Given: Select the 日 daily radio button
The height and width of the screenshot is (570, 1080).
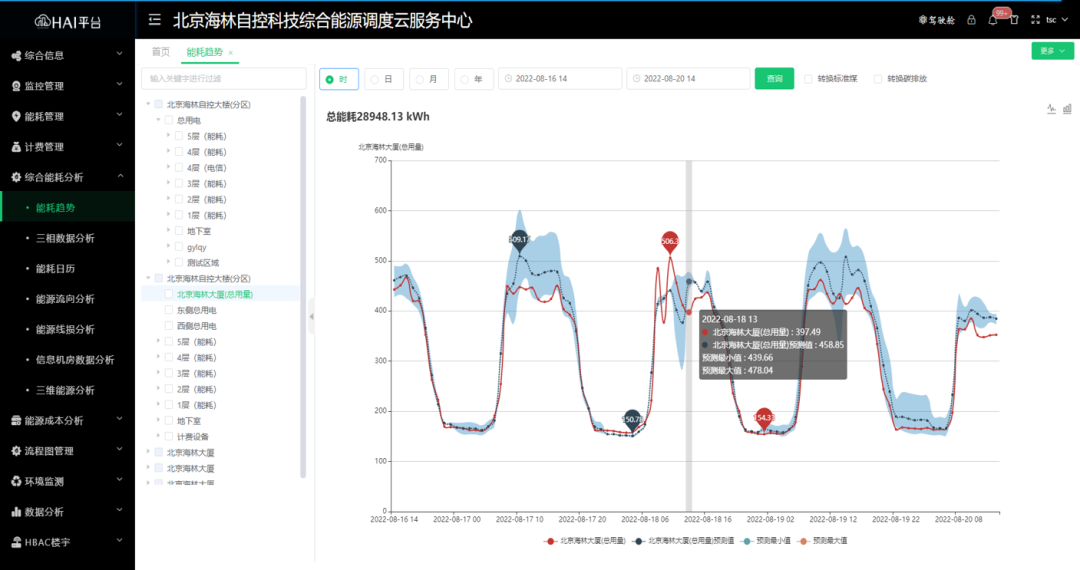Looking at the screenshot, I should (x=375, y=80).
